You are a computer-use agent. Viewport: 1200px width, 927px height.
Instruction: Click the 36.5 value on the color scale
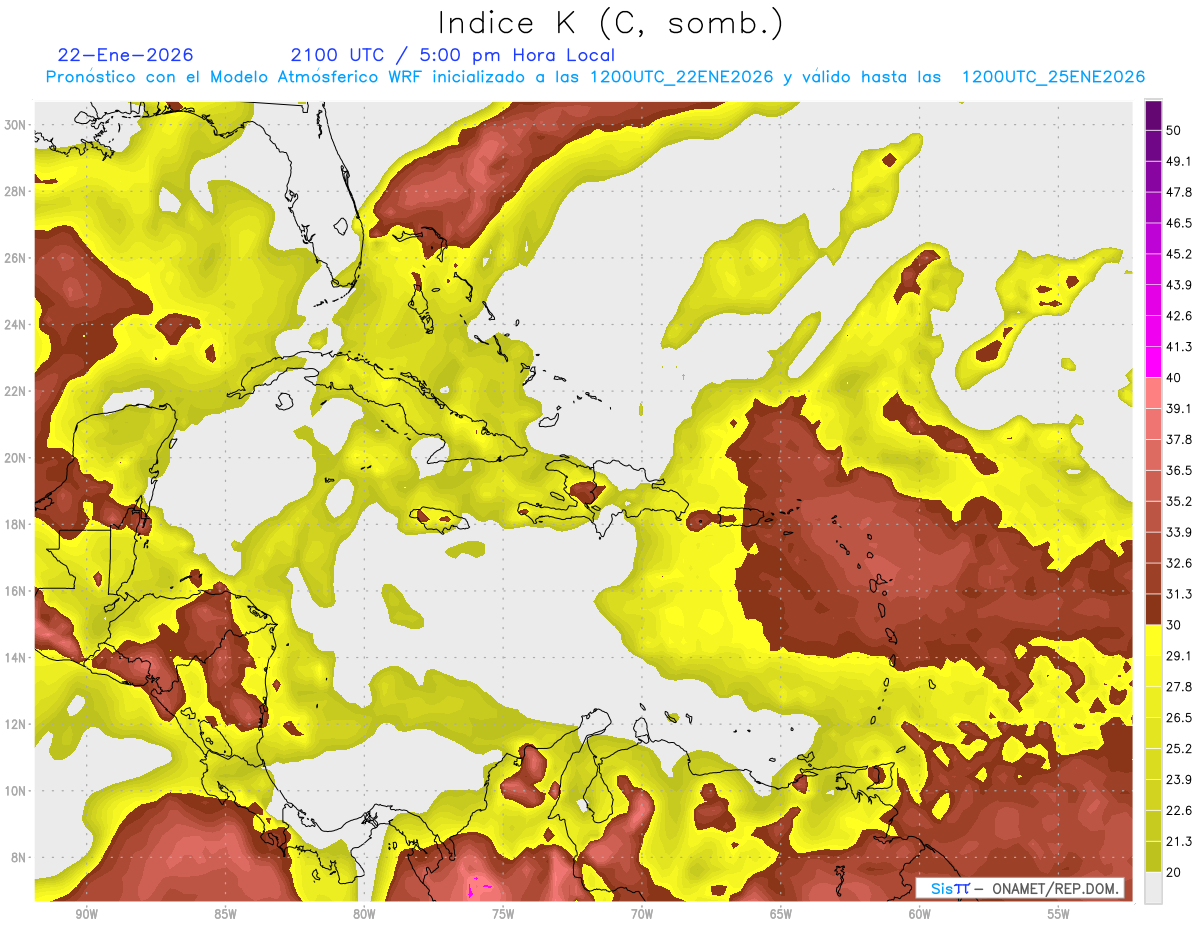click(x=1178, y=471)
